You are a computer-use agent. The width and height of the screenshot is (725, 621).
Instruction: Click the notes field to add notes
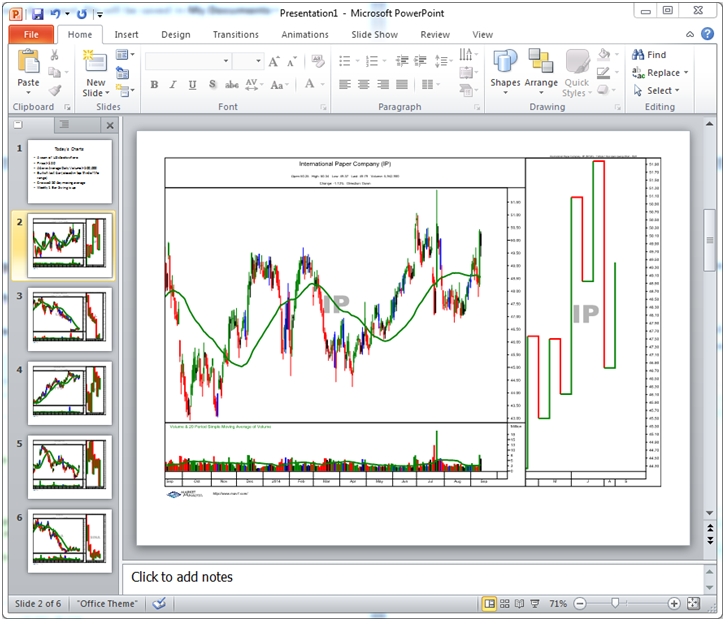(x=412, y=578)
